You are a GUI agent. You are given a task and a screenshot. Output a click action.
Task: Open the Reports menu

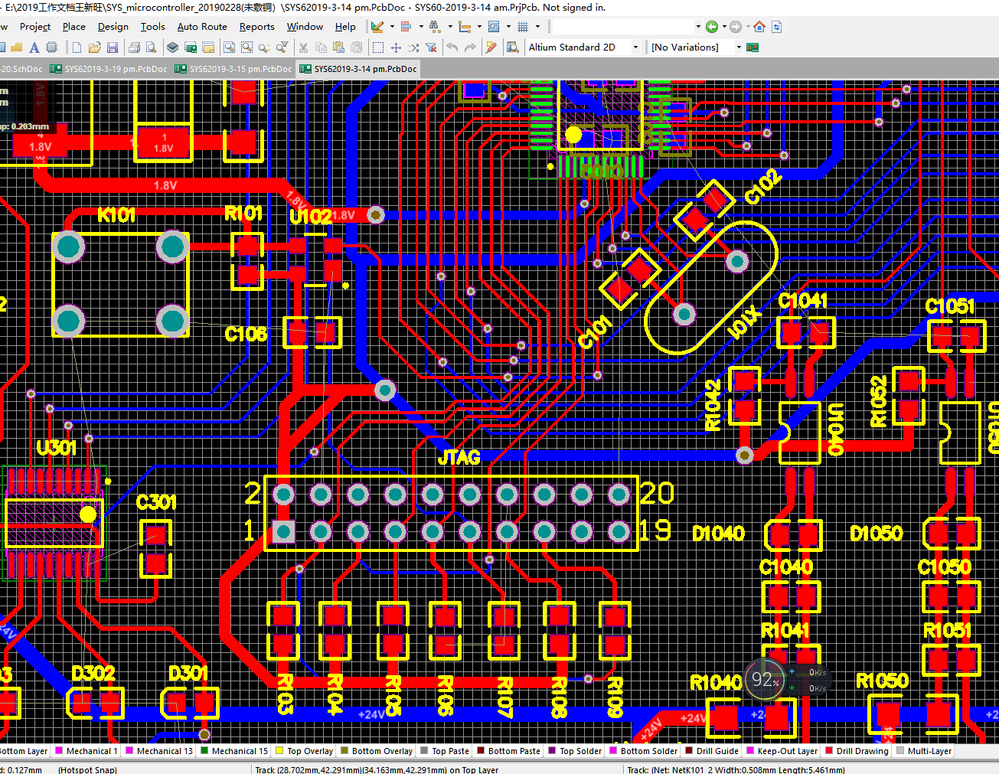pyautogui.click(x=257, y=27)
